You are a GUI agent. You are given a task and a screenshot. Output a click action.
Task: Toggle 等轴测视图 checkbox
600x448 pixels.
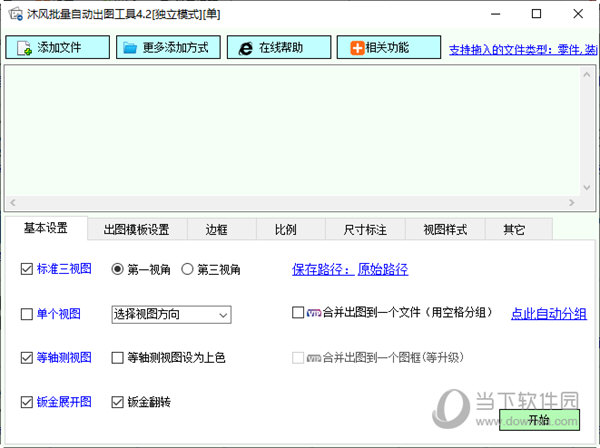point(27,357)
